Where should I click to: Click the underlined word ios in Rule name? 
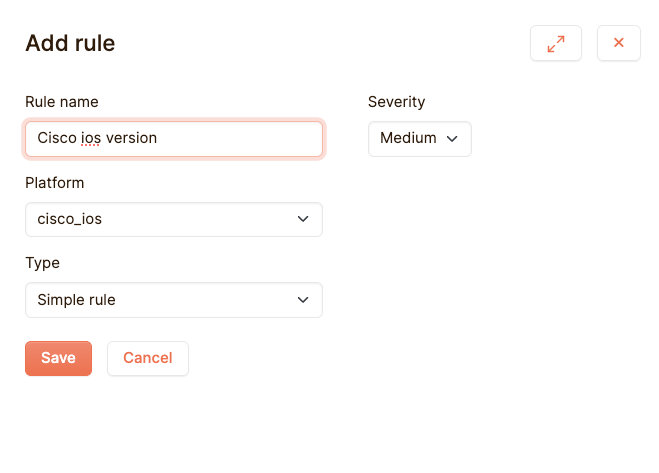(x=90, y=138)
